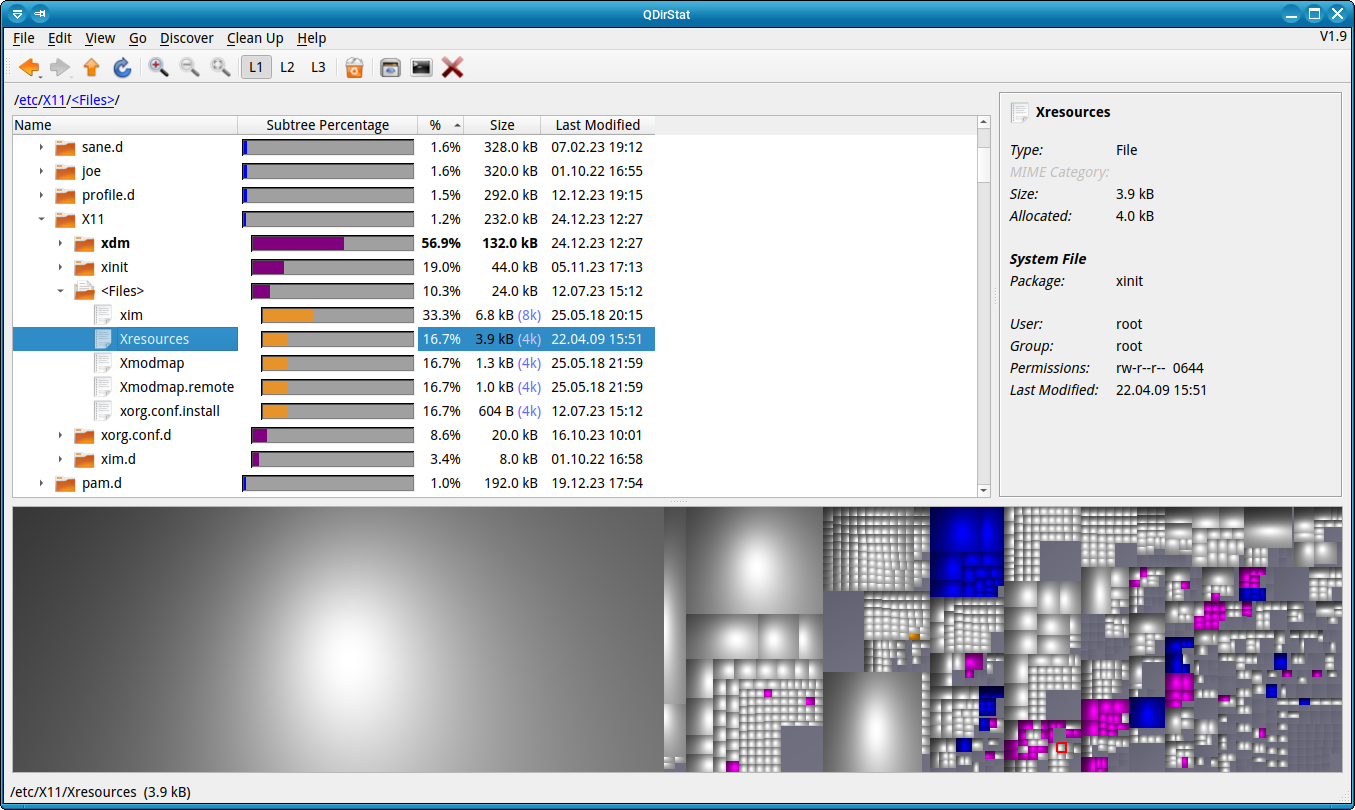This screenshot has width=1355, height=810.
Task: Open the Discover menu
Action: pos(187,38)
